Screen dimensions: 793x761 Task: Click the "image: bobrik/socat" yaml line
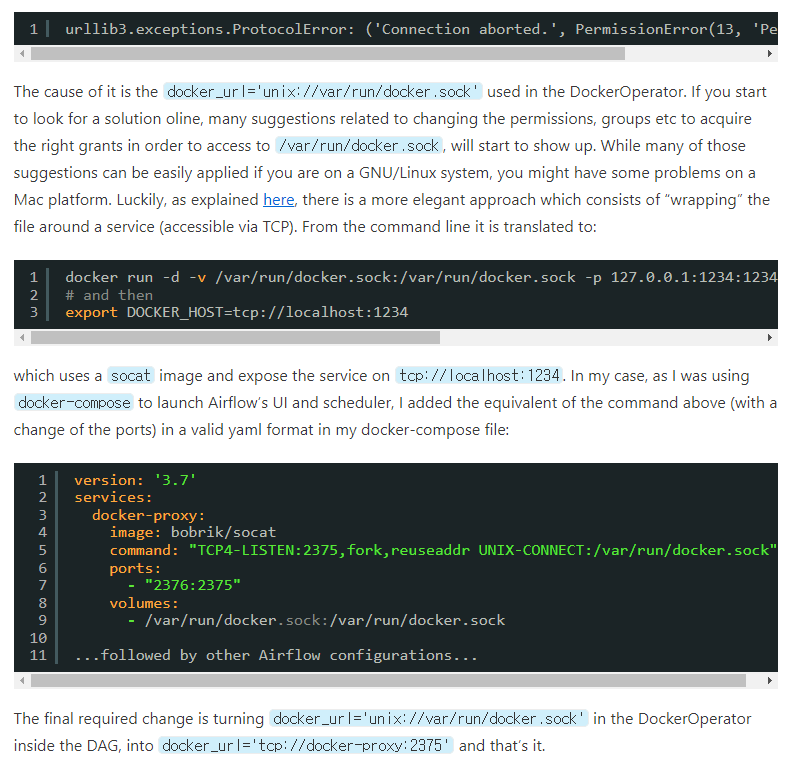pyautogui.click(x=193, y=532)
